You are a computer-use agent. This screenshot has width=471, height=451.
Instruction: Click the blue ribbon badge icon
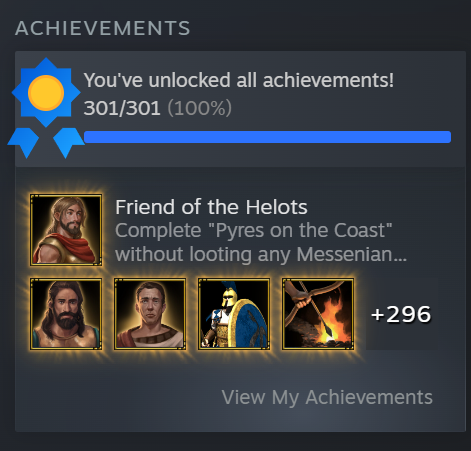pyautogui.click(x=46, y=108)
